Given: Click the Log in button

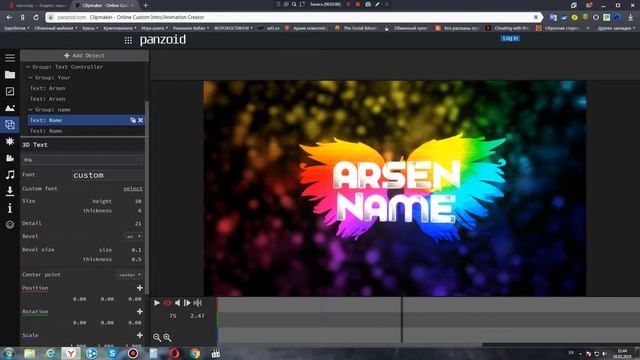Looking at the screenshot, I should point(510,38).
